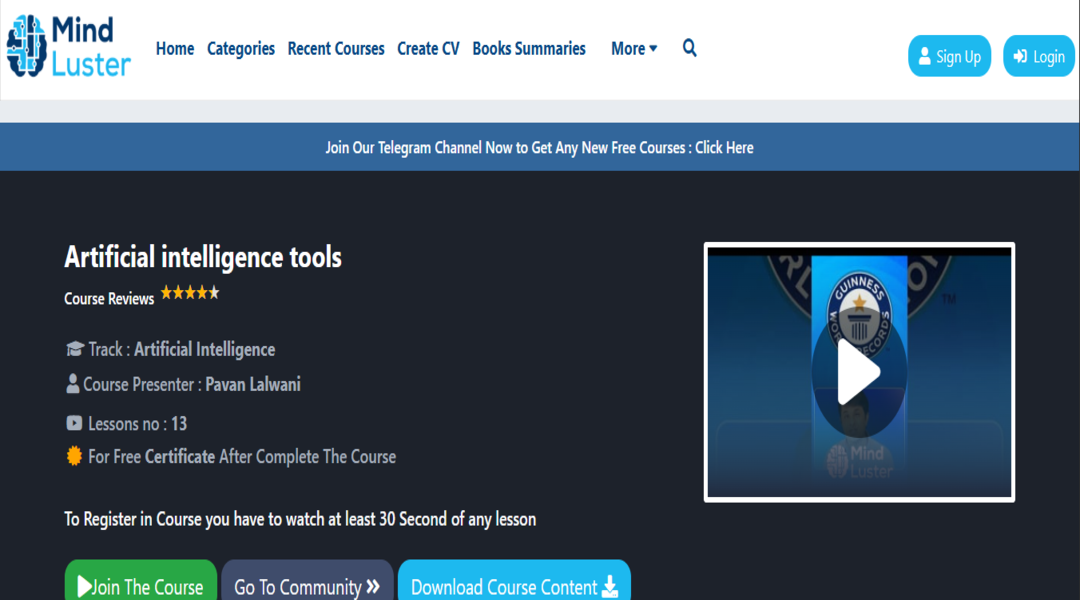Click the 'Artificial intelligence tools' course title
The image size is (1080, 600).
click(x=203, y=257)
